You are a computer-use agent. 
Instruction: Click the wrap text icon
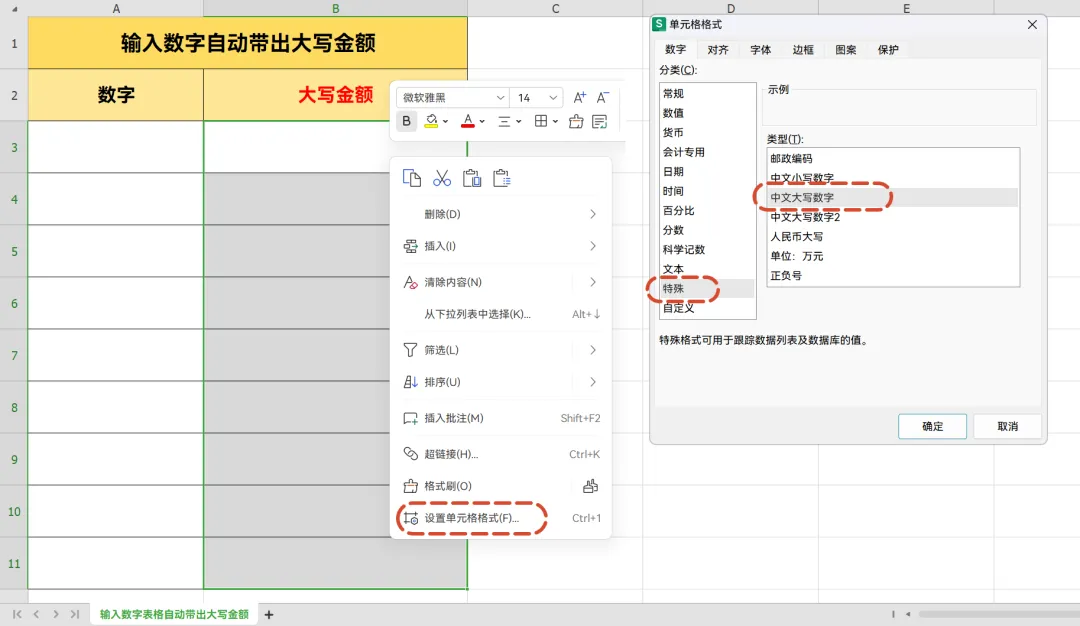pyautogui.click(x=600, y=122)
